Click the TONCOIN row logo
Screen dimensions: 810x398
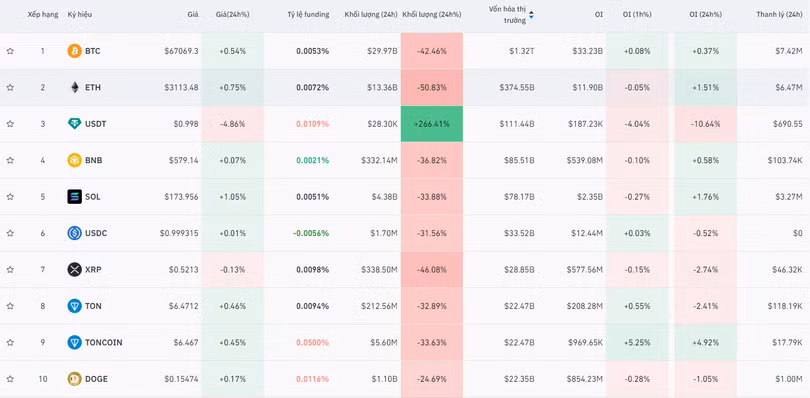75,342
